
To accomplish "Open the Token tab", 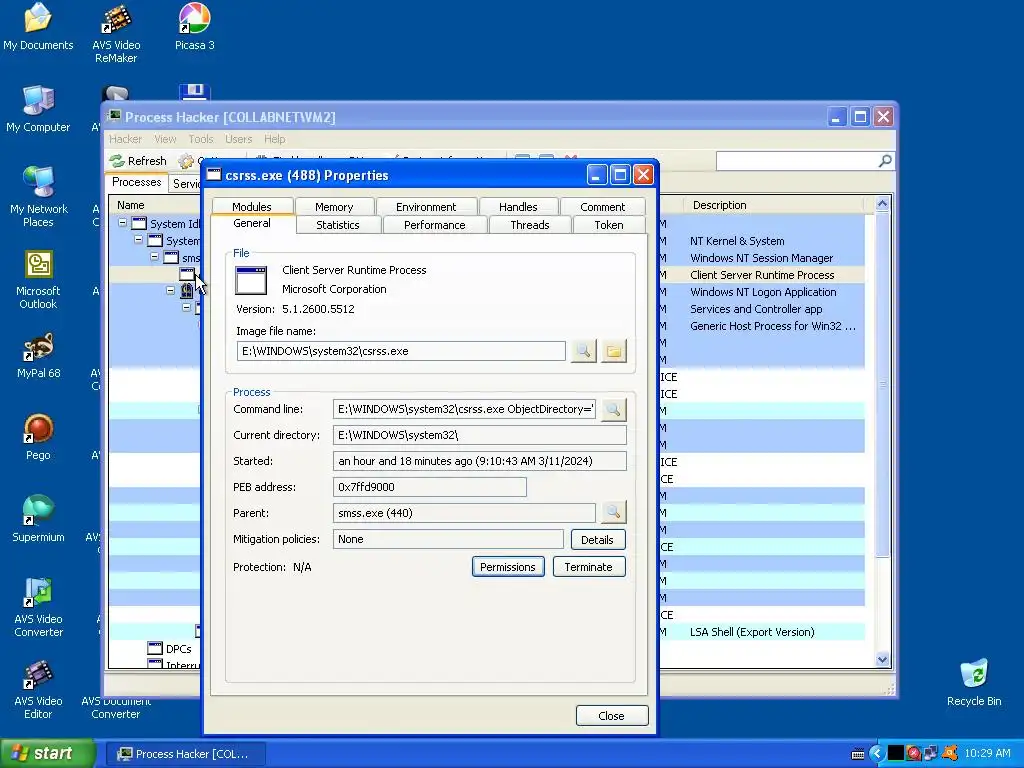I will click(609, 225).
